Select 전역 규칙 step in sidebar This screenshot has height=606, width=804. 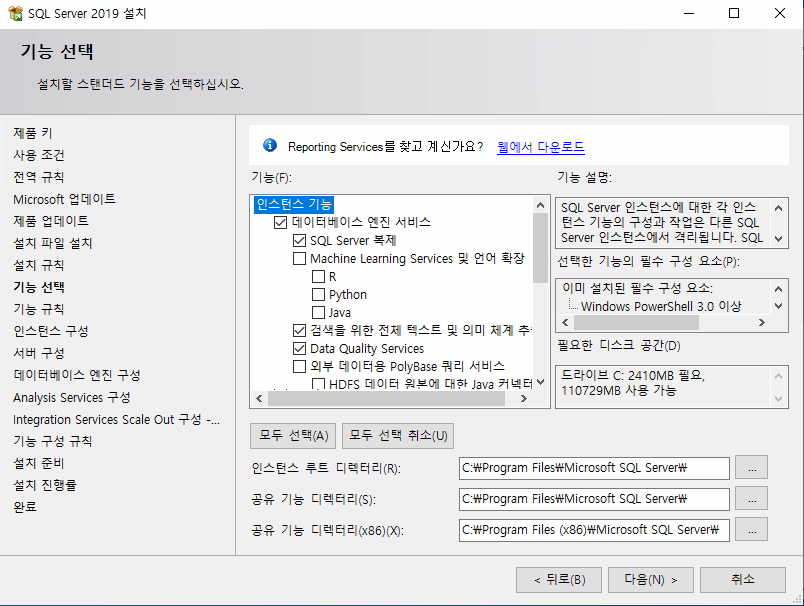tap(39, 177)
